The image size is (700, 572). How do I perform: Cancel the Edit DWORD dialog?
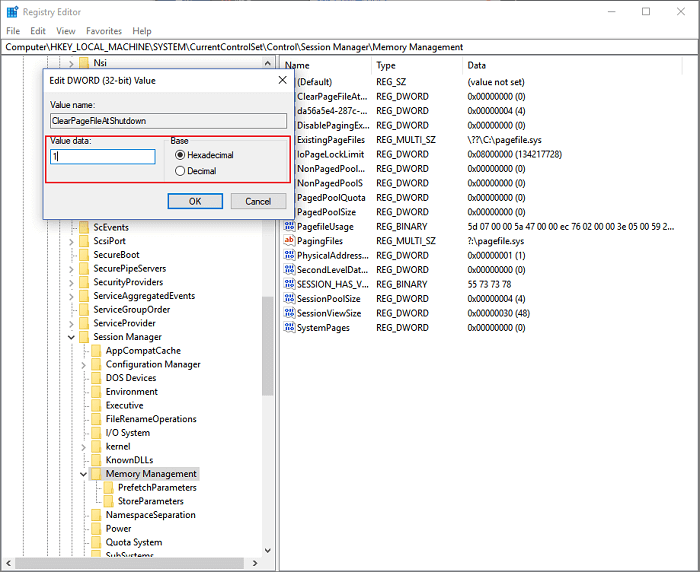pyautogui.click(x=258, y=201)
